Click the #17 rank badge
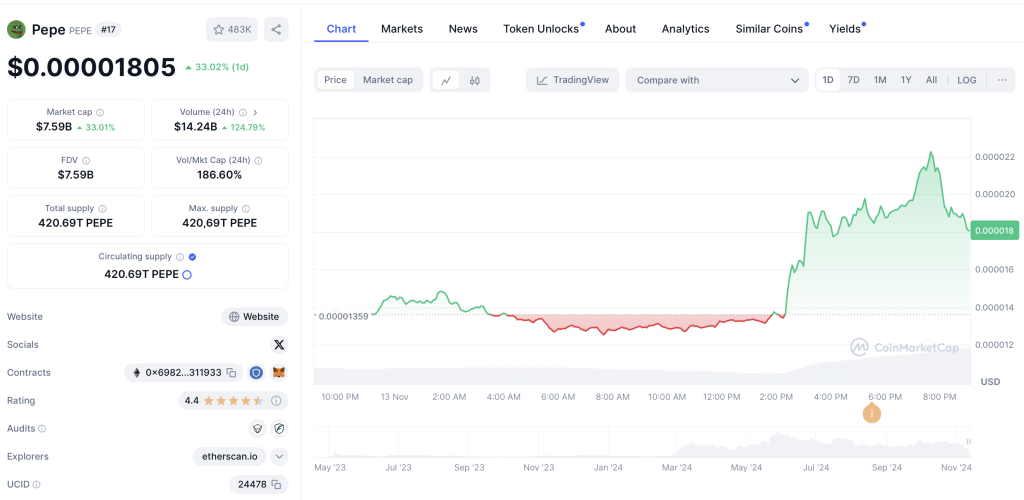The width and height of the screenshot is (1024, 500). pyautogui.click(x=108, y=29)
